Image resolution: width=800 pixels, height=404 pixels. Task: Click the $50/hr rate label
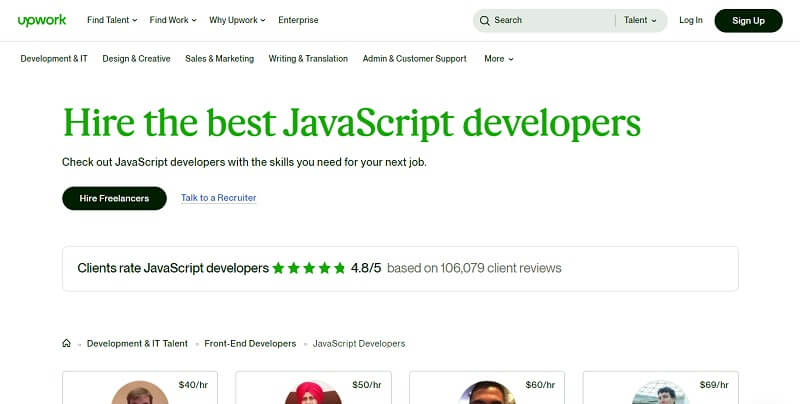pos(367,385)
